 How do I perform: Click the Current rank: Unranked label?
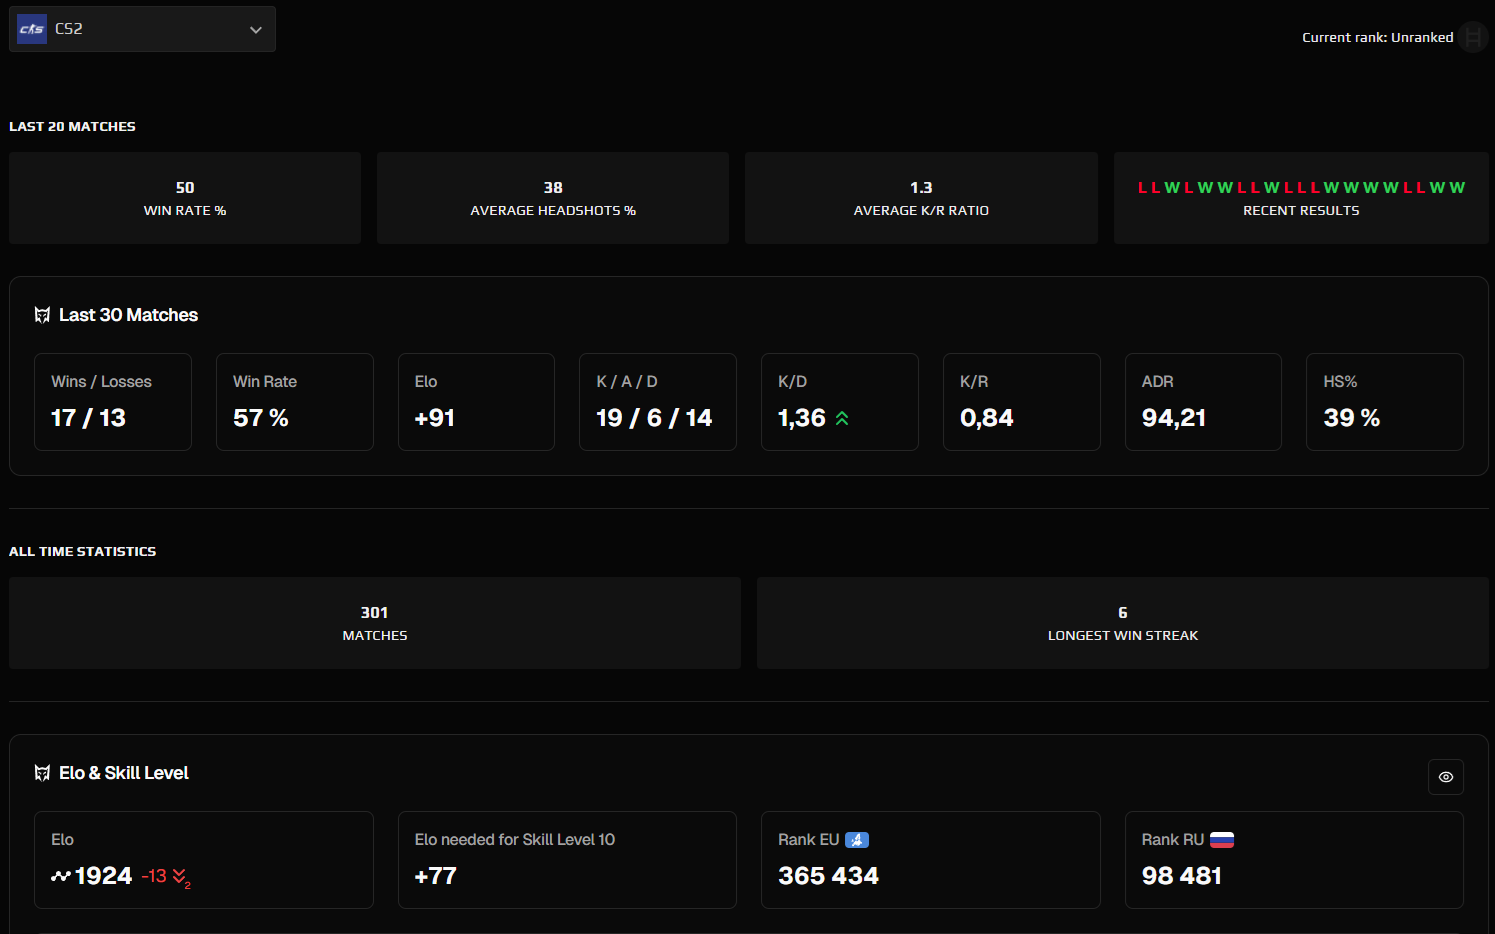pyautogui.click(x=1377, y=37)
